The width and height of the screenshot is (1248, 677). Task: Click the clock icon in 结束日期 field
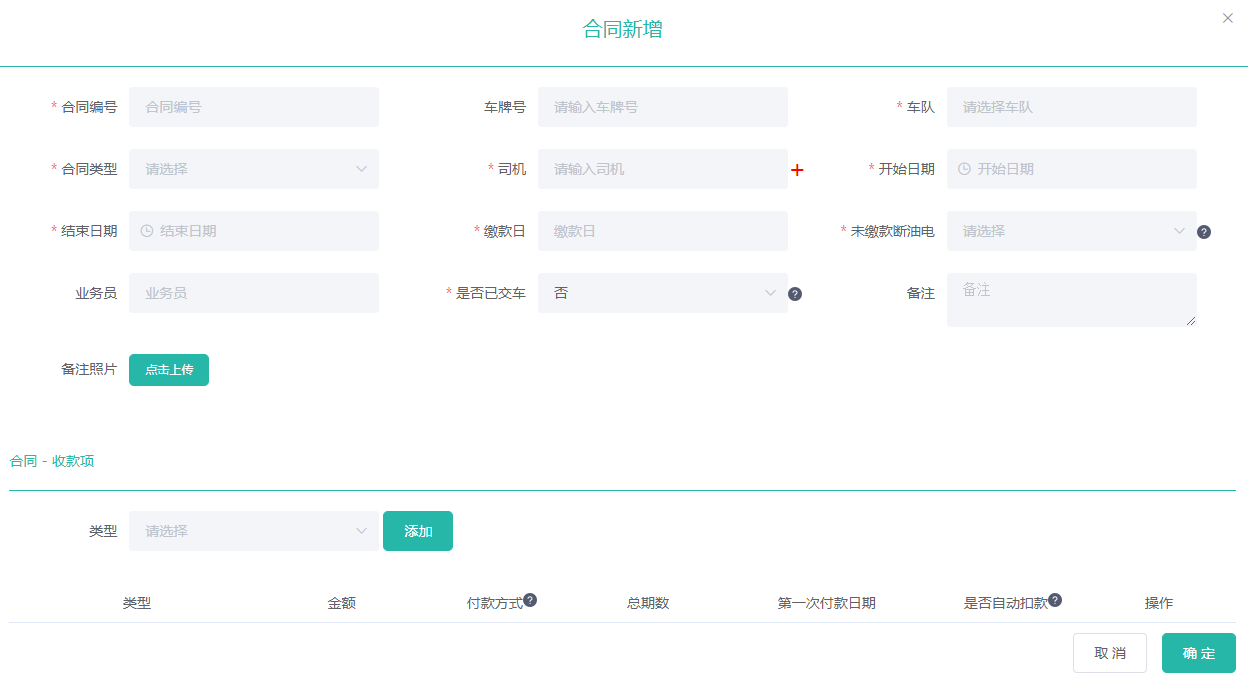pyautogui.click(x=147, y=231)
